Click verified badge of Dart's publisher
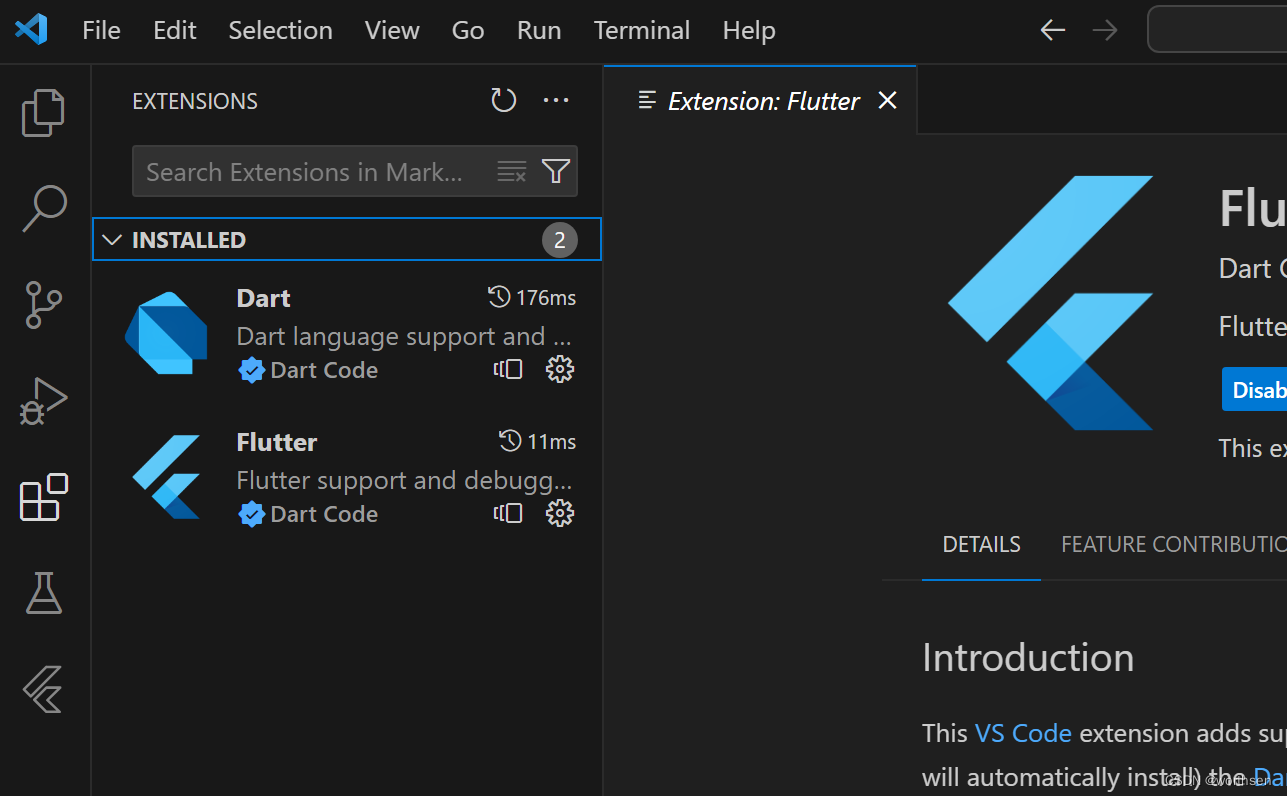The image size is (1287, 796). 251,370
